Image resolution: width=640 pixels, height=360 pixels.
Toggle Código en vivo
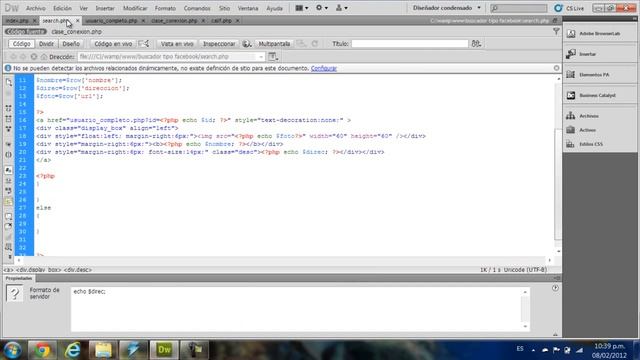113,44
